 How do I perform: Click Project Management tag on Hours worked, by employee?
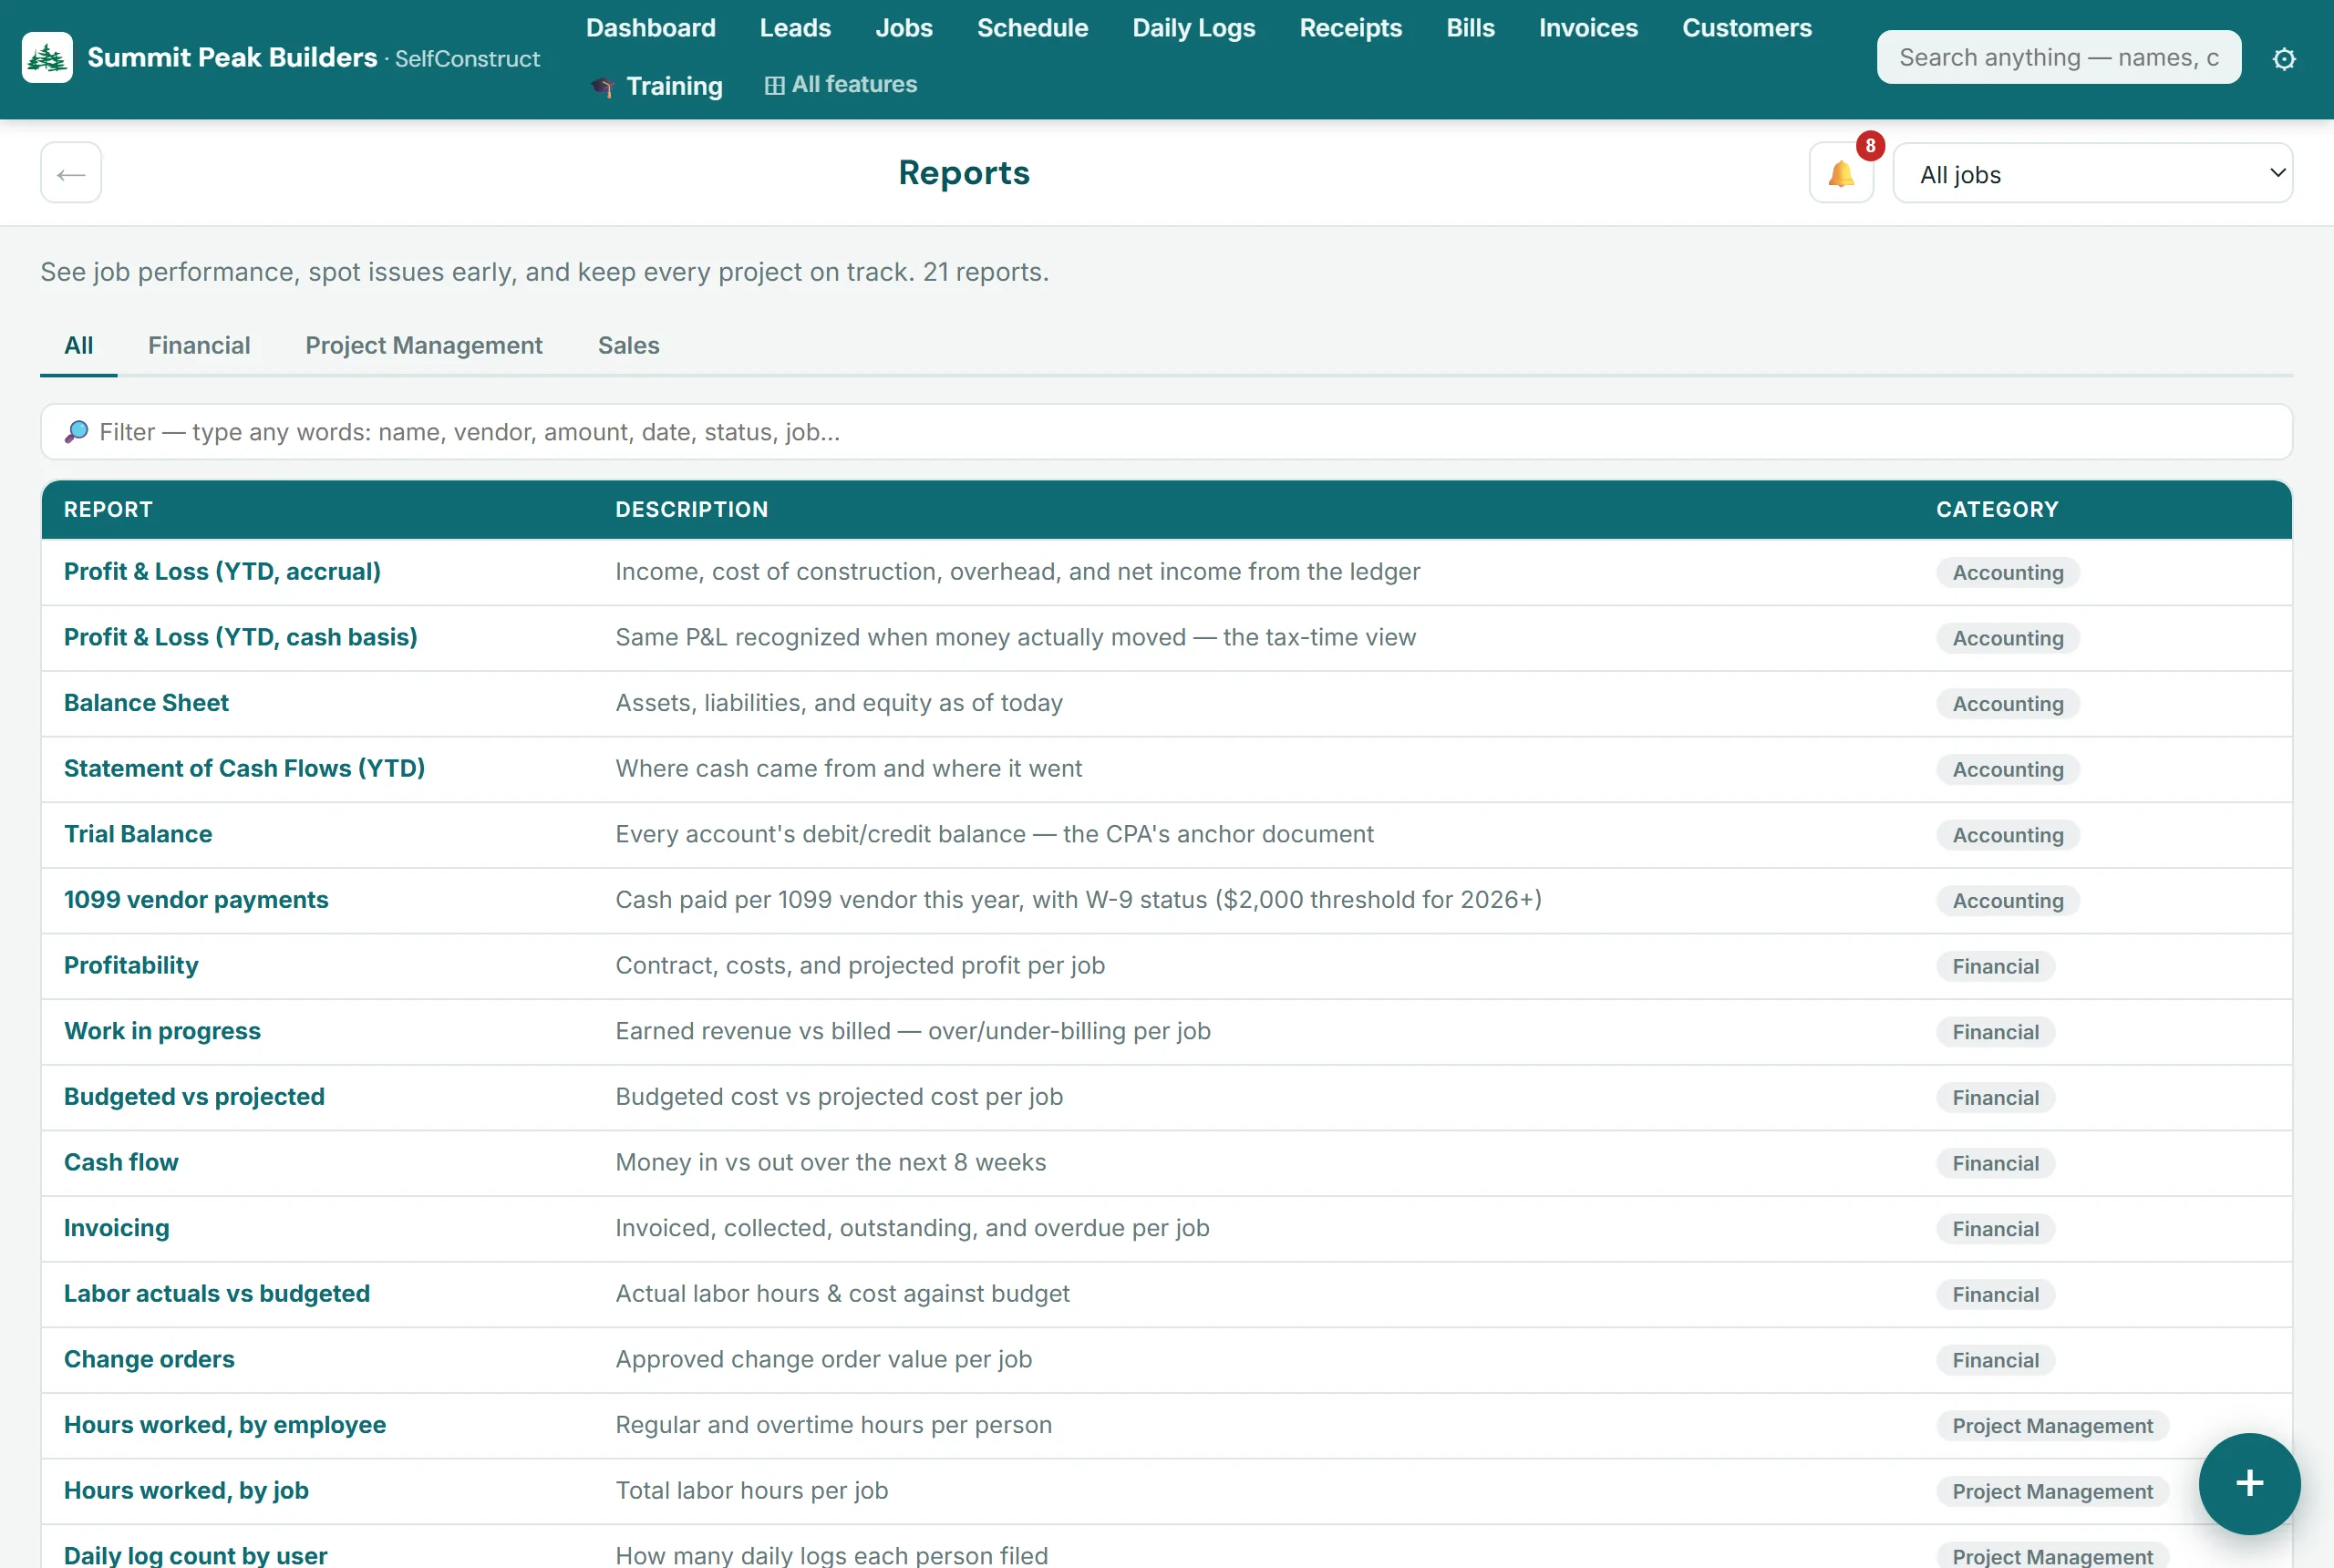click(2052, 1426)
